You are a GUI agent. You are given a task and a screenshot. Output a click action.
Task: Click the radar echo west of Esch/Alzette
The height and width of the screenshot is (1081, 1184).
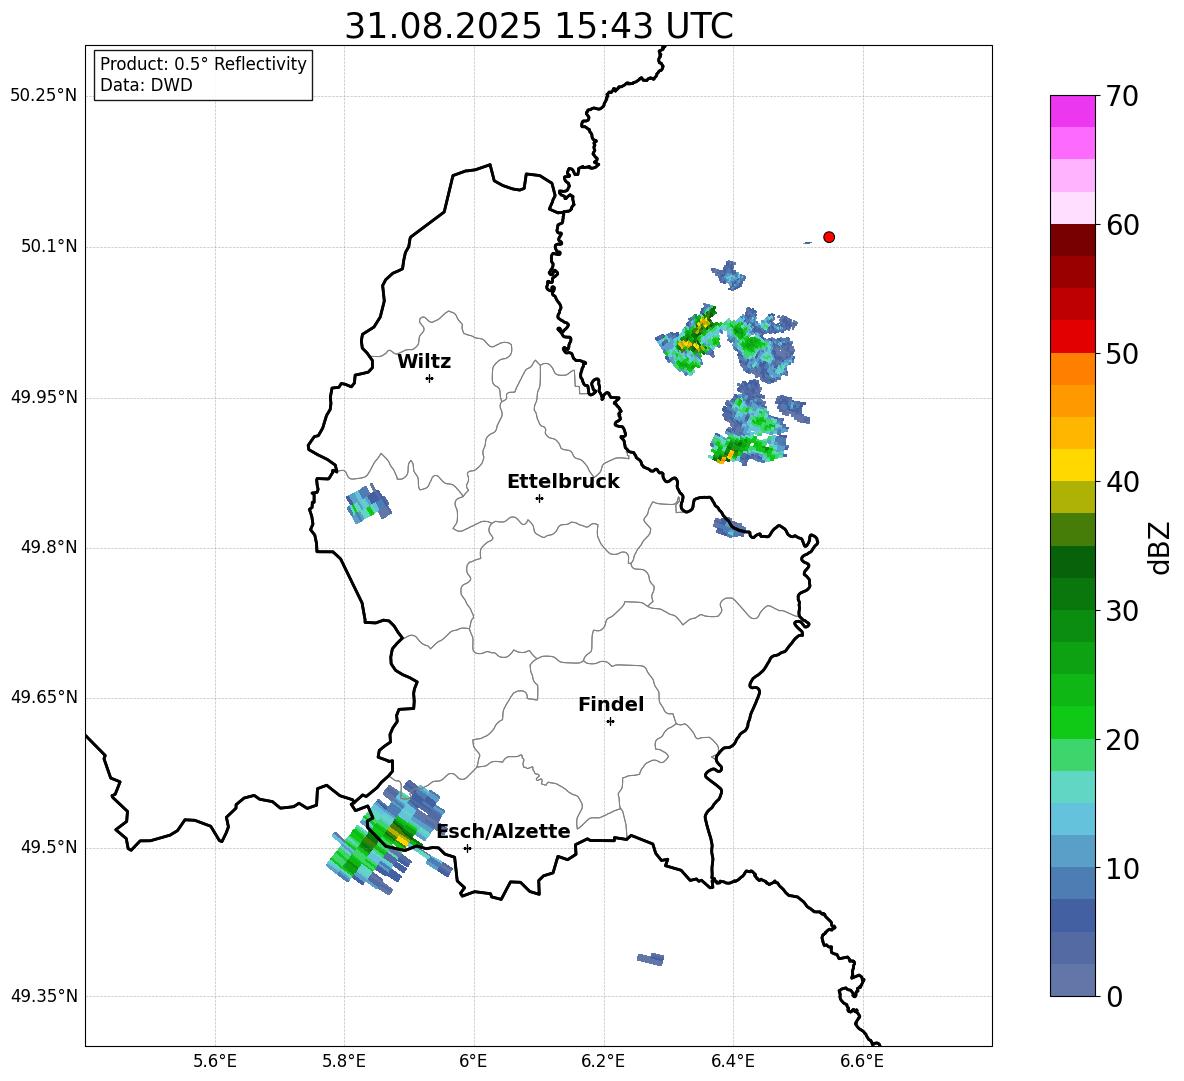click(388, 838)
